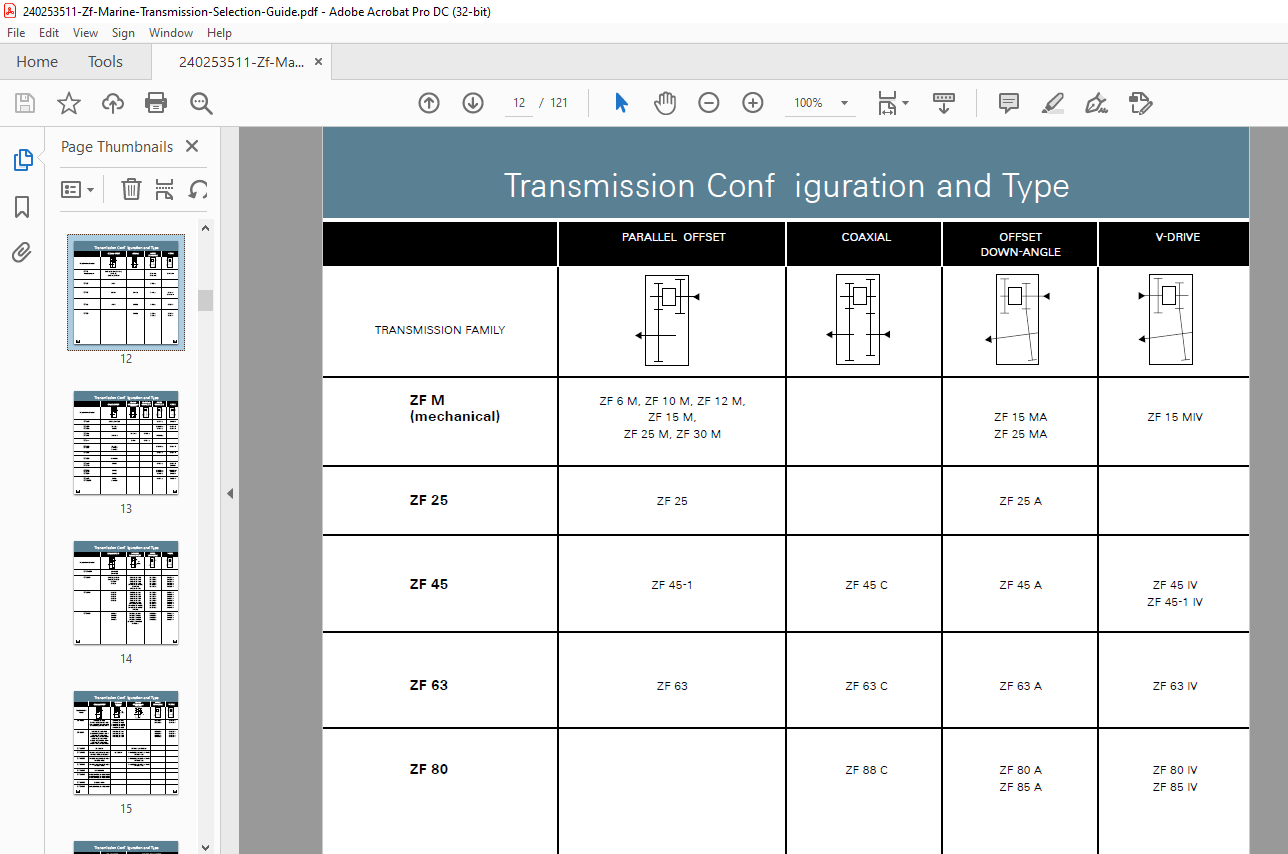The width and height of the screenshot is (1288, 854).
Task: Open the Help menu
Action: coord(219,33)
